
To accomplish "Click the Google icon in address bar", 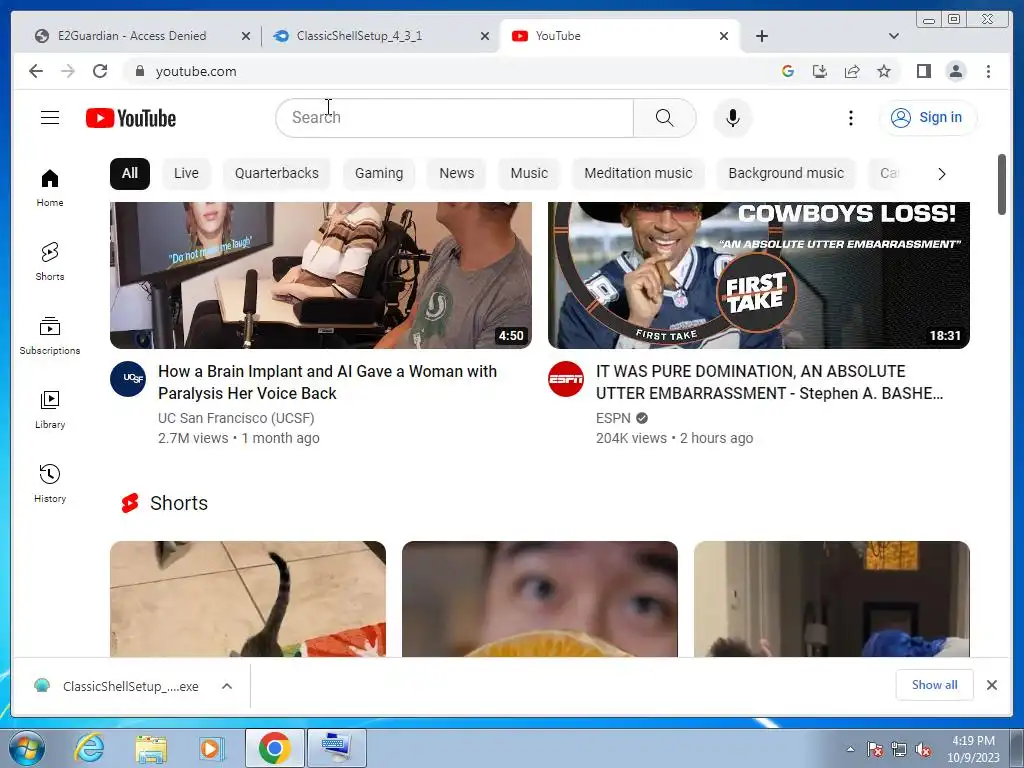I will [788, 71].
